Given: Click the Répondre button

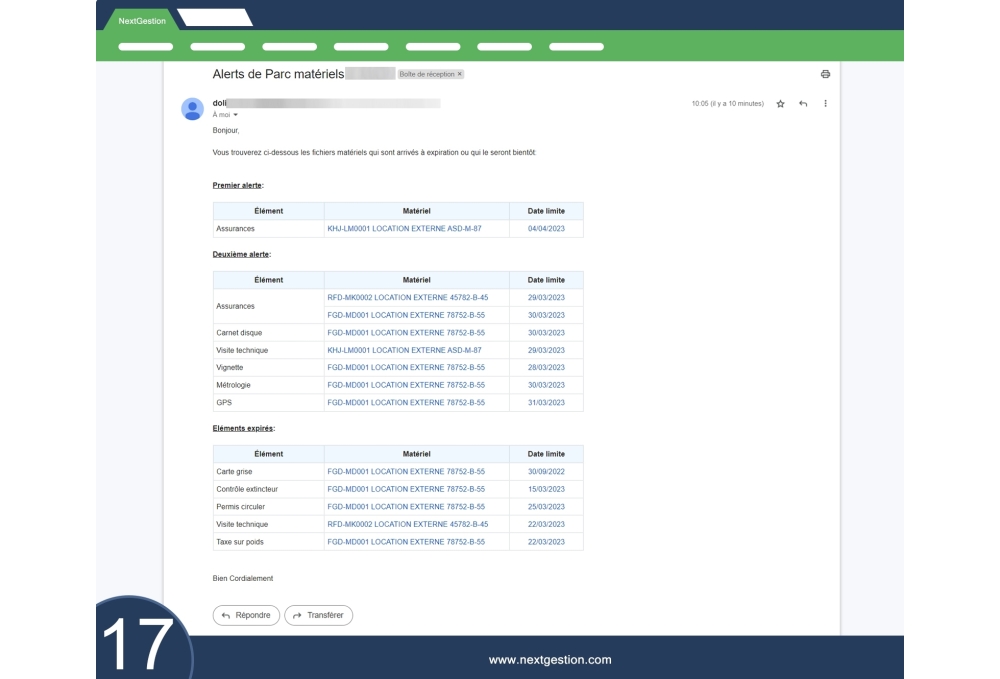Looking at the screenshot, I should pos(246,615).
